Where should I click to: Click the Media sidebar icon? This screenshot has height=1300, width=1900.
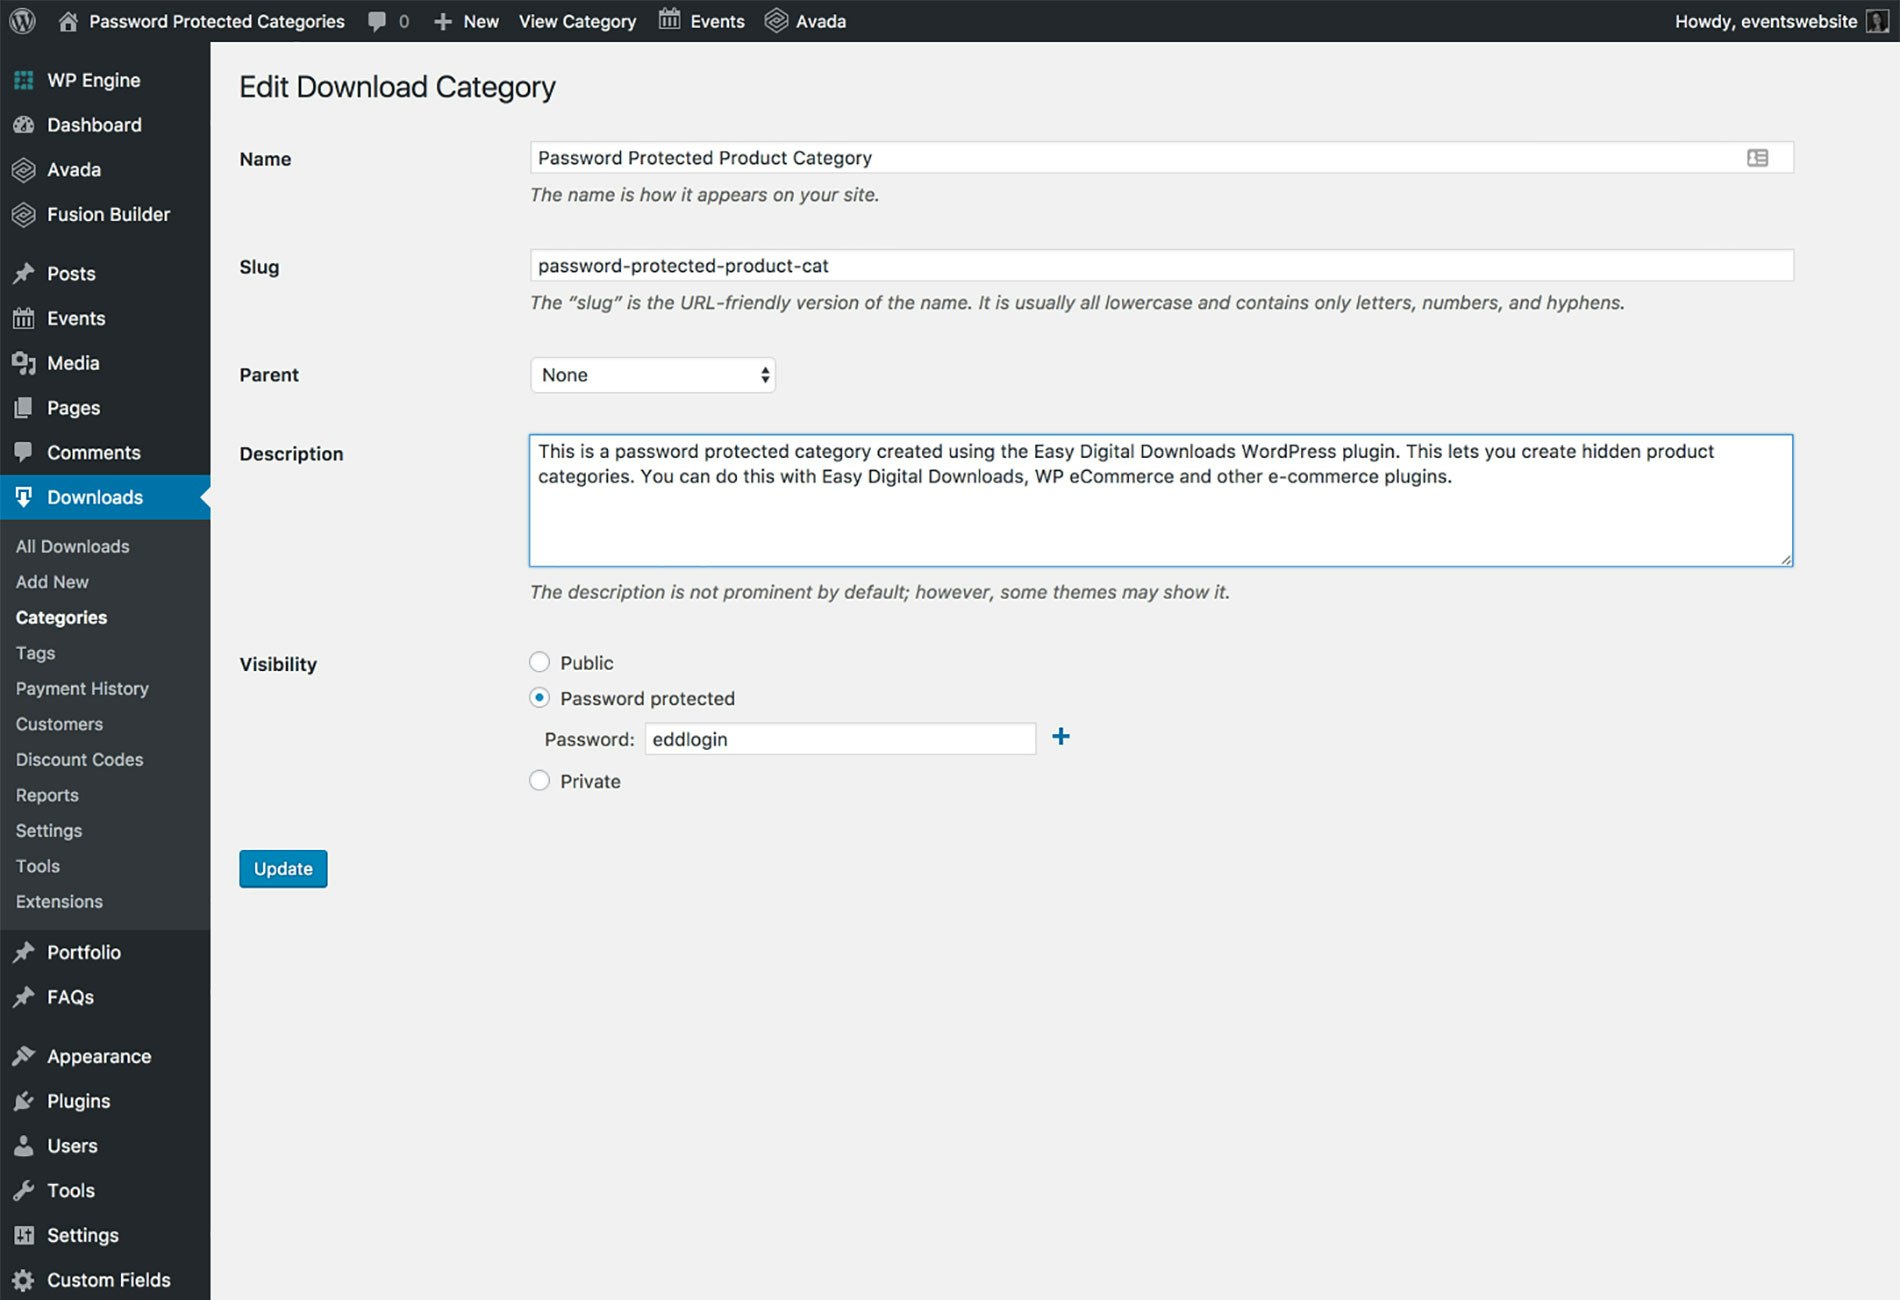click(x=24, y=363)
